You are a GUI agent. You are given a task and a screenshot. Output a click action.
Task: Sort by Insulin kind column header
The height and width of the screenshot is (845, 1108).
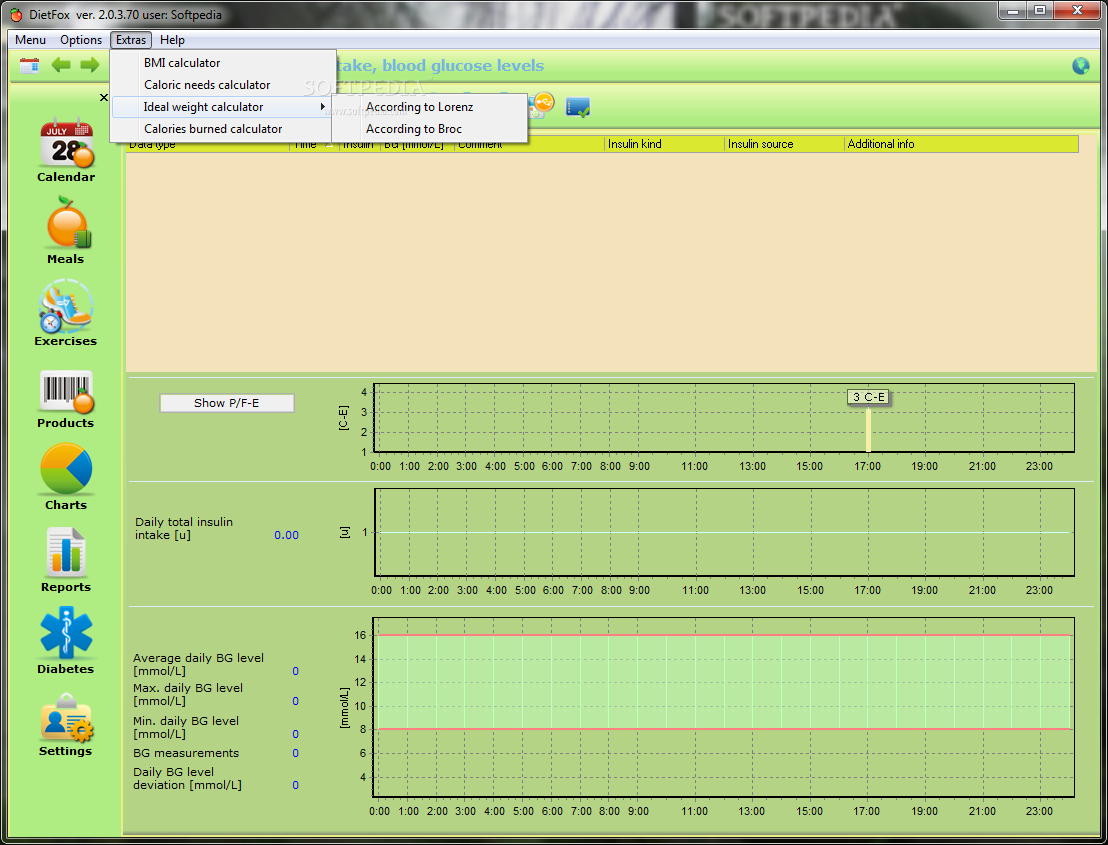point(665,144)
